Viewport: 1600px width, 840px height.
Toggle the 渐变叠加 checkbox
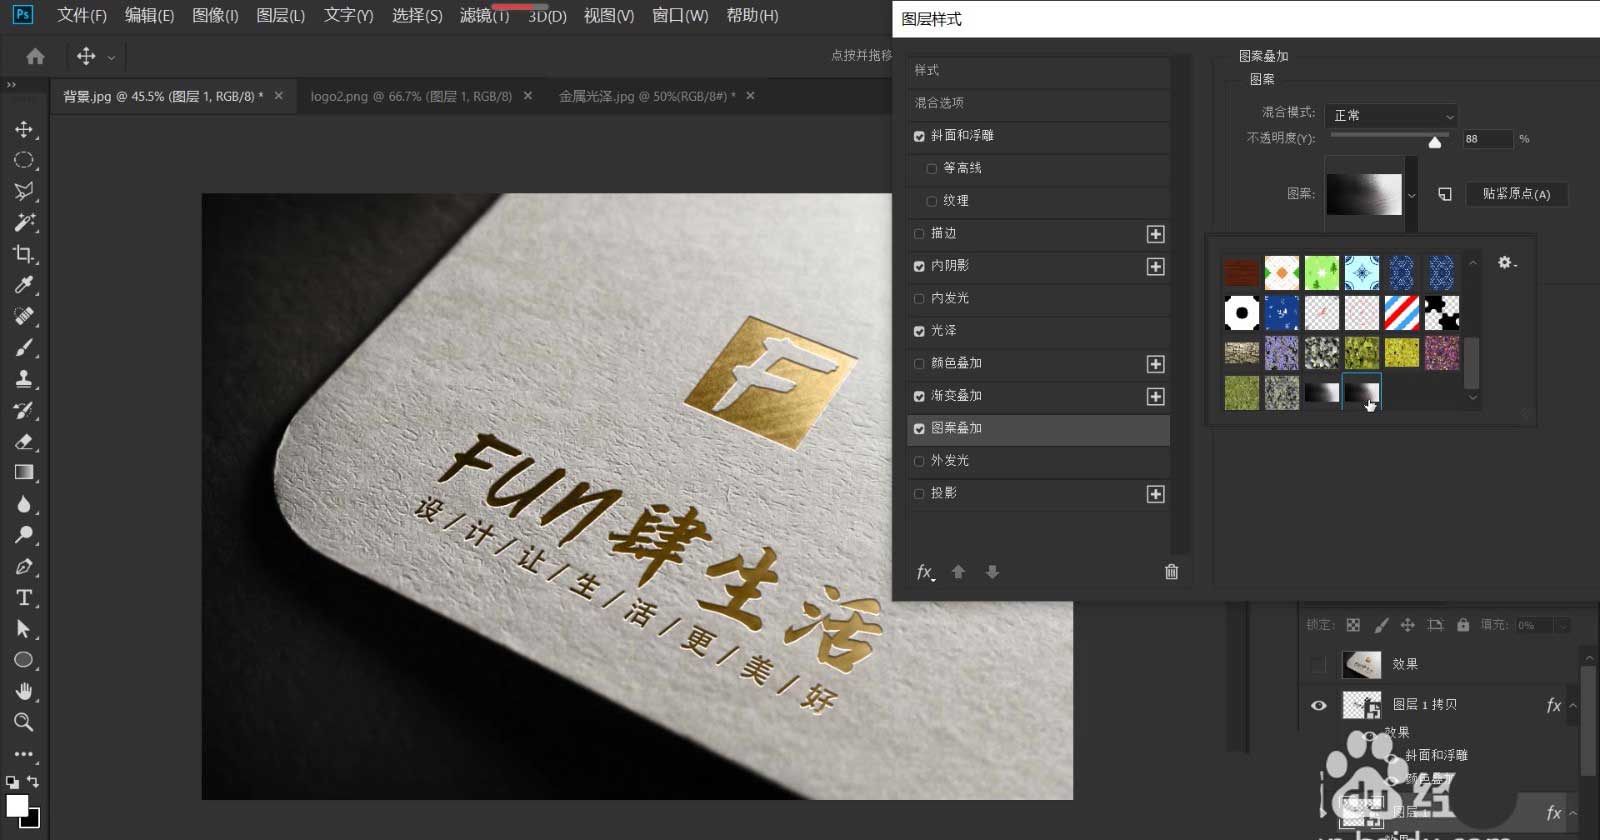pyautogui.click(x=919, y=396)
